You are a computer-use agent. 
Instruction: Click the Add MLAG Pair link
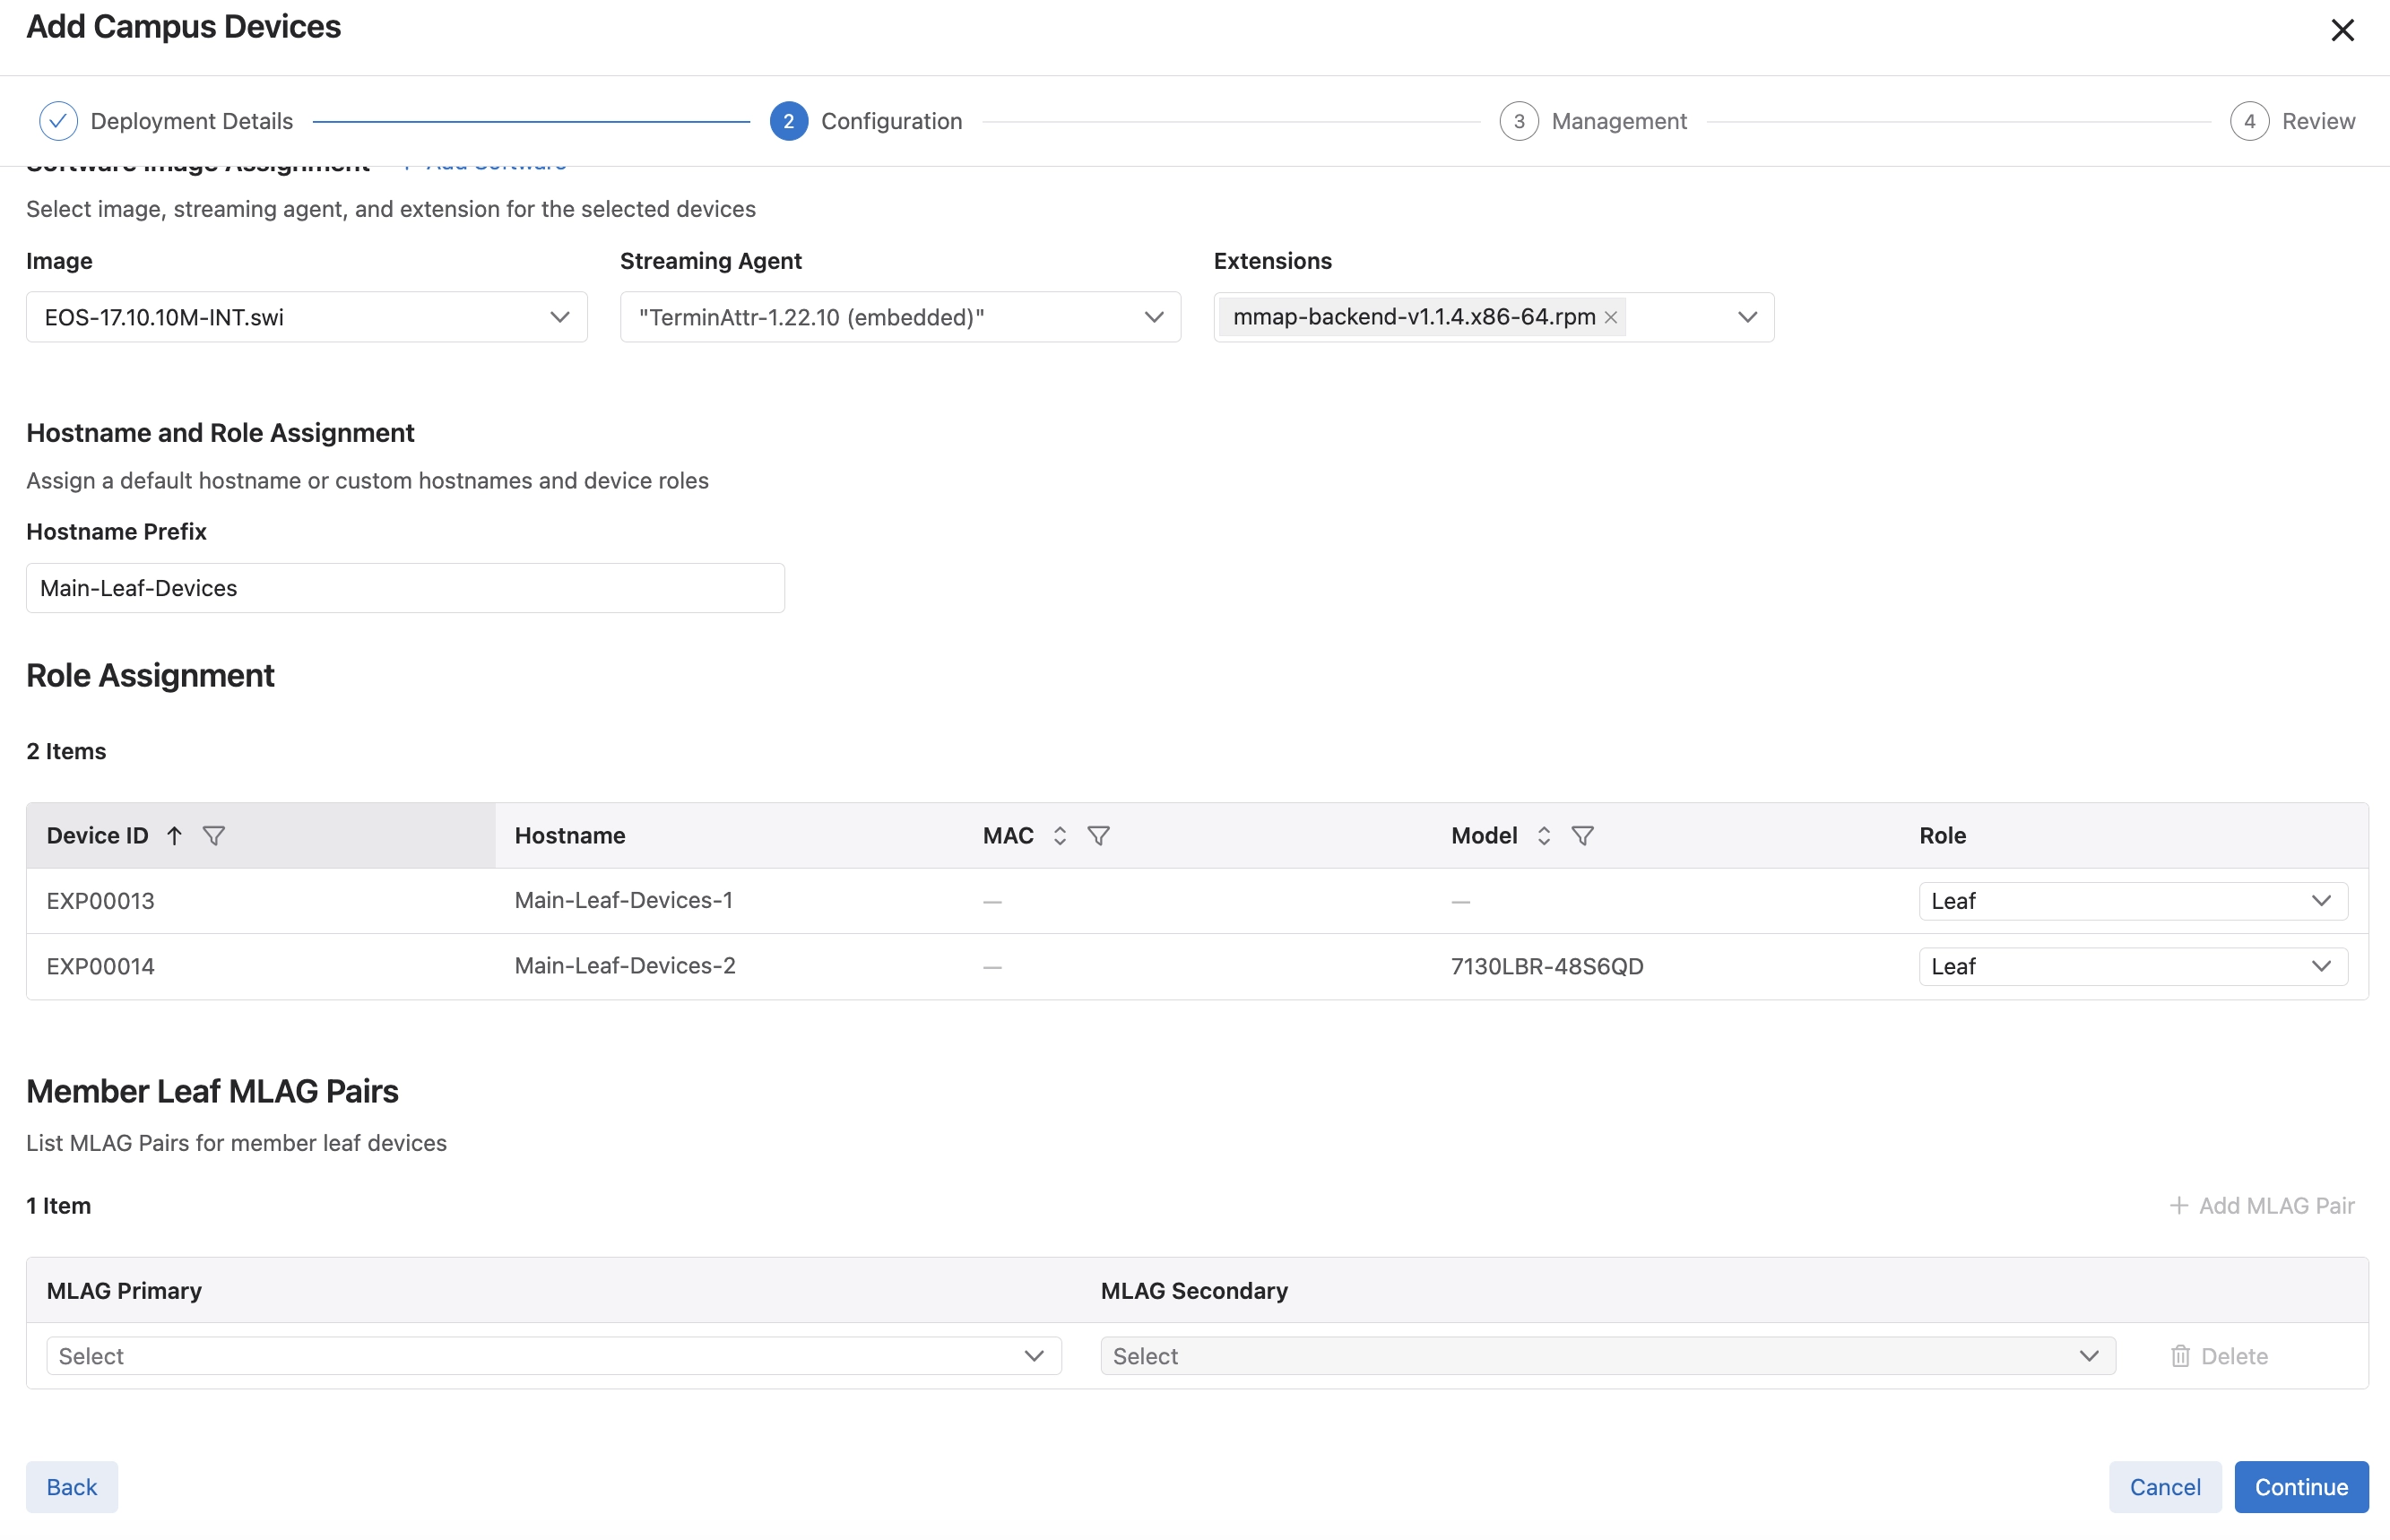(2261, 1205)
